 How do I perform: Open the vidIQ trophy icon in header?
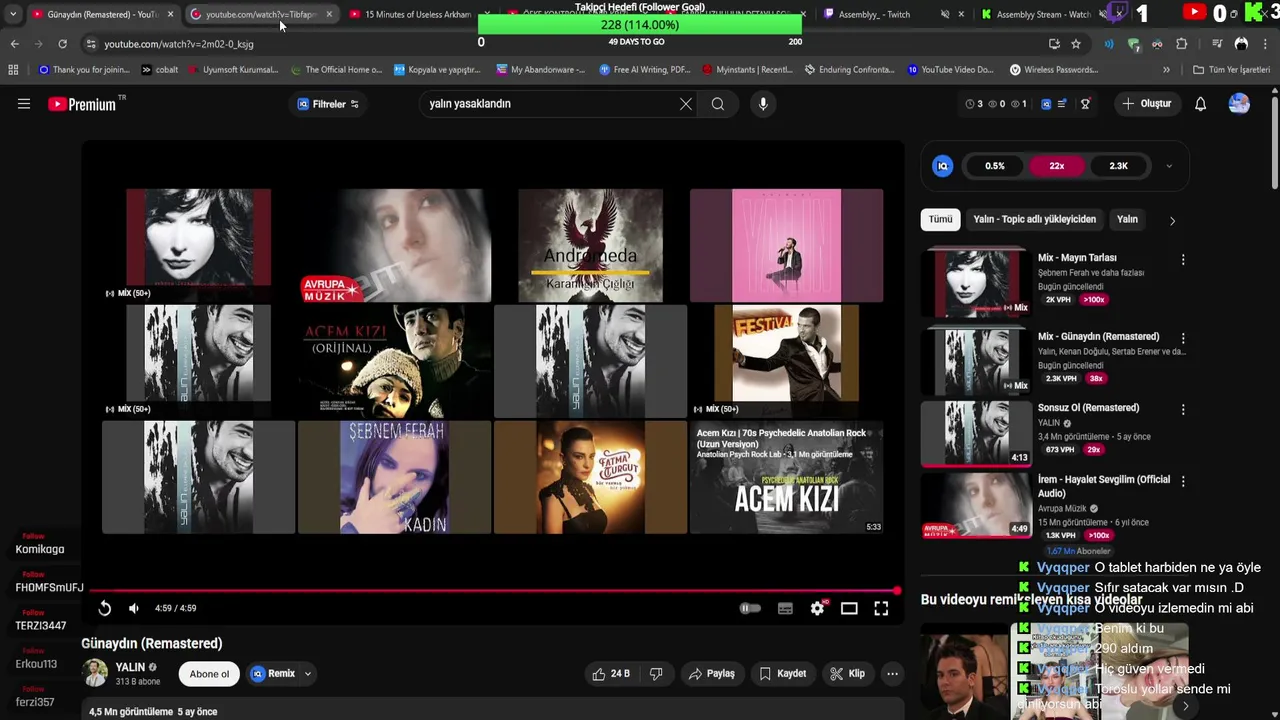[1085, 104]
